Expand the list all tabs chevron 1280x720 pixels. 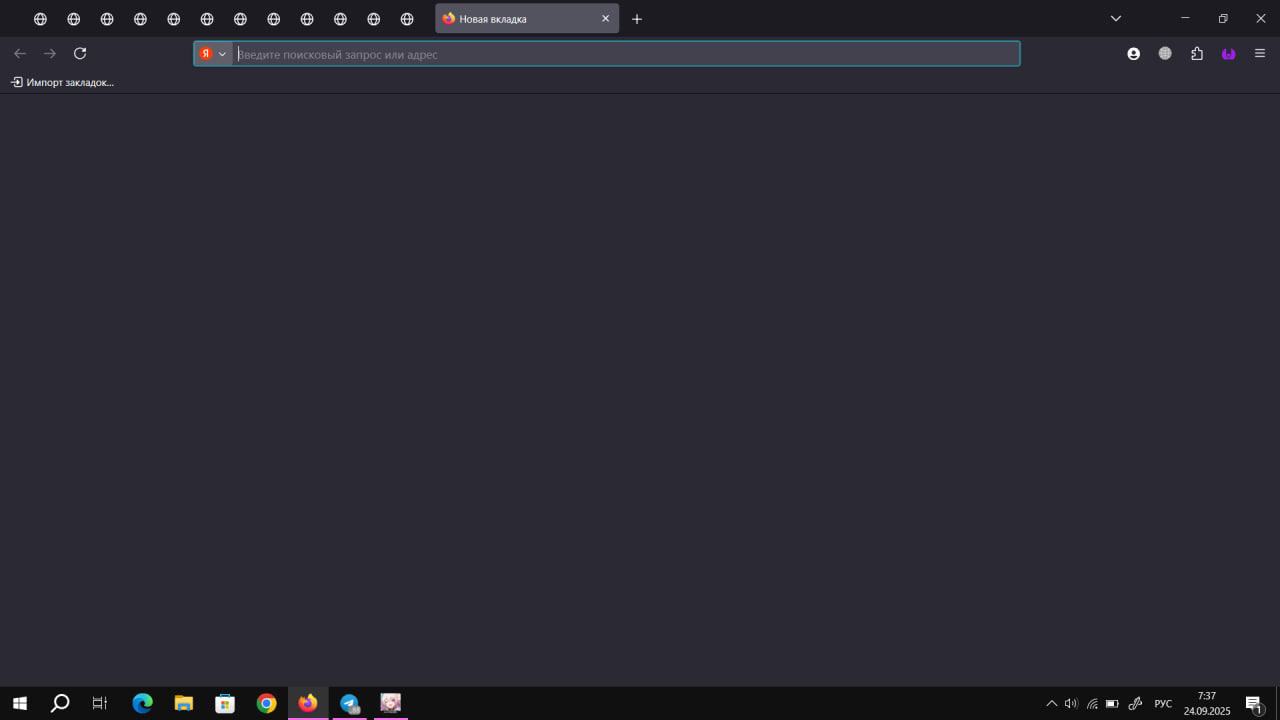(1116, 18)
